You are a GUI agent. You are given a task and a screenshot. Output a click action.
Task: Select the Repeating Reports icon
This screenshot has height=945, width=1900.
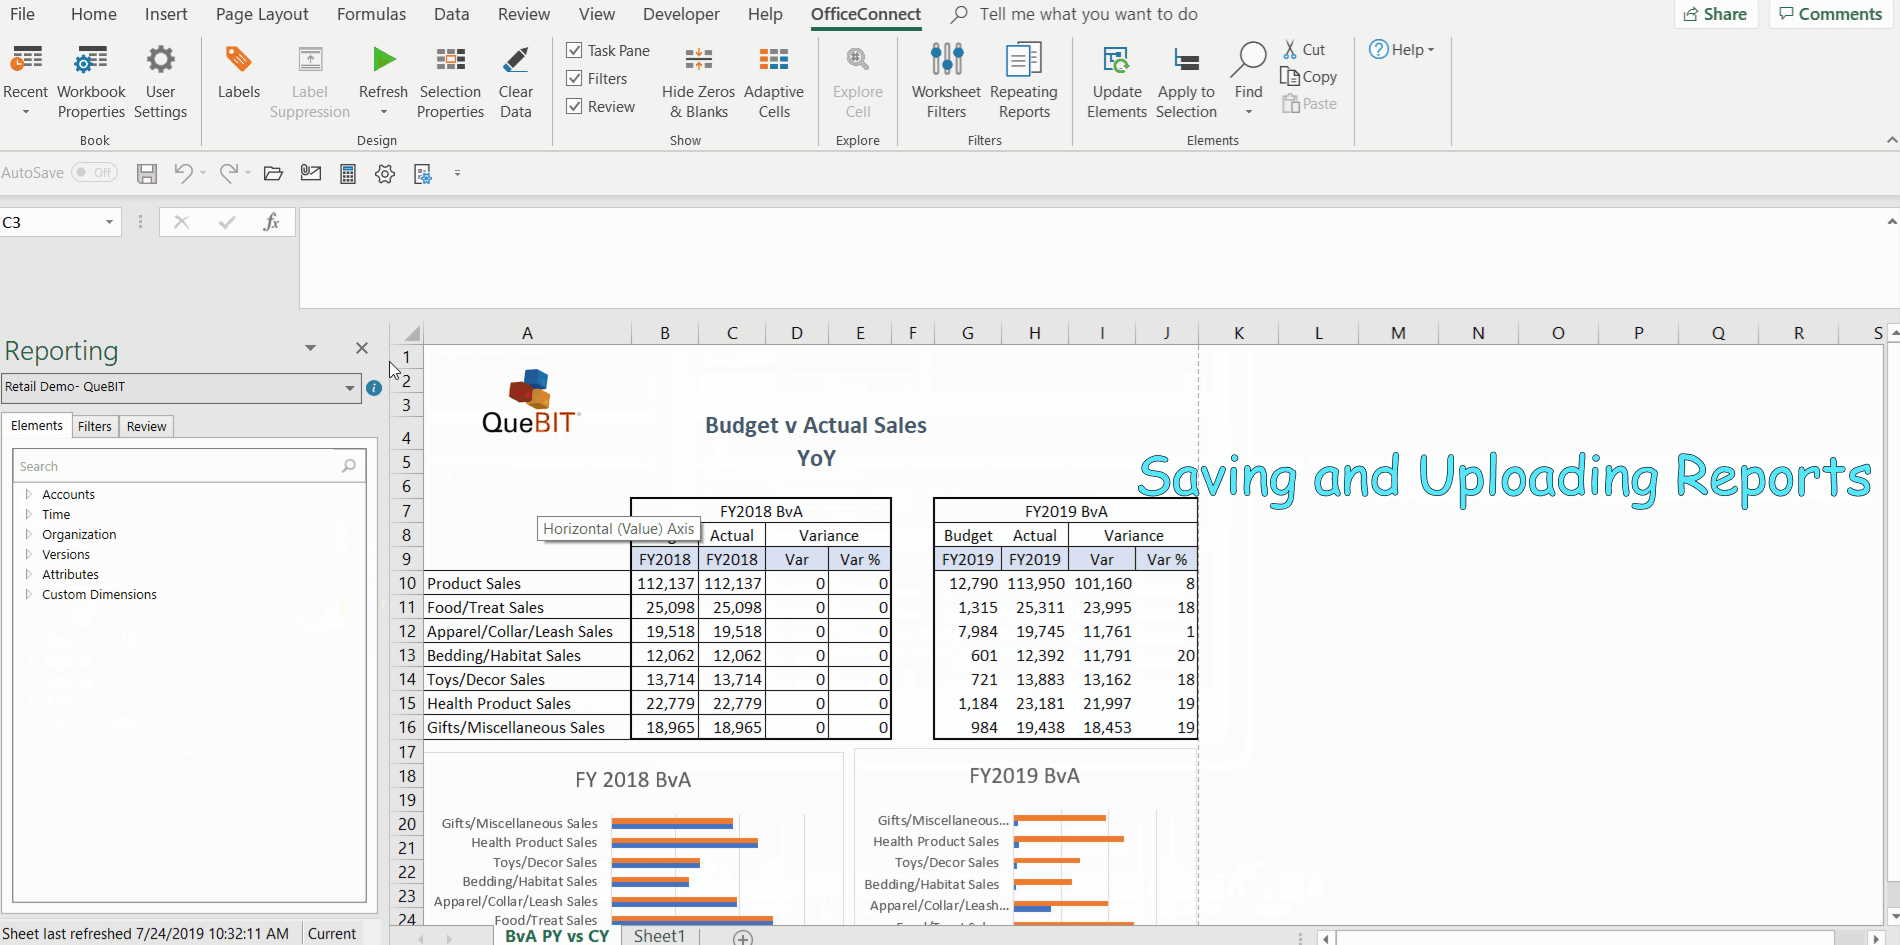coord(1023,80)
